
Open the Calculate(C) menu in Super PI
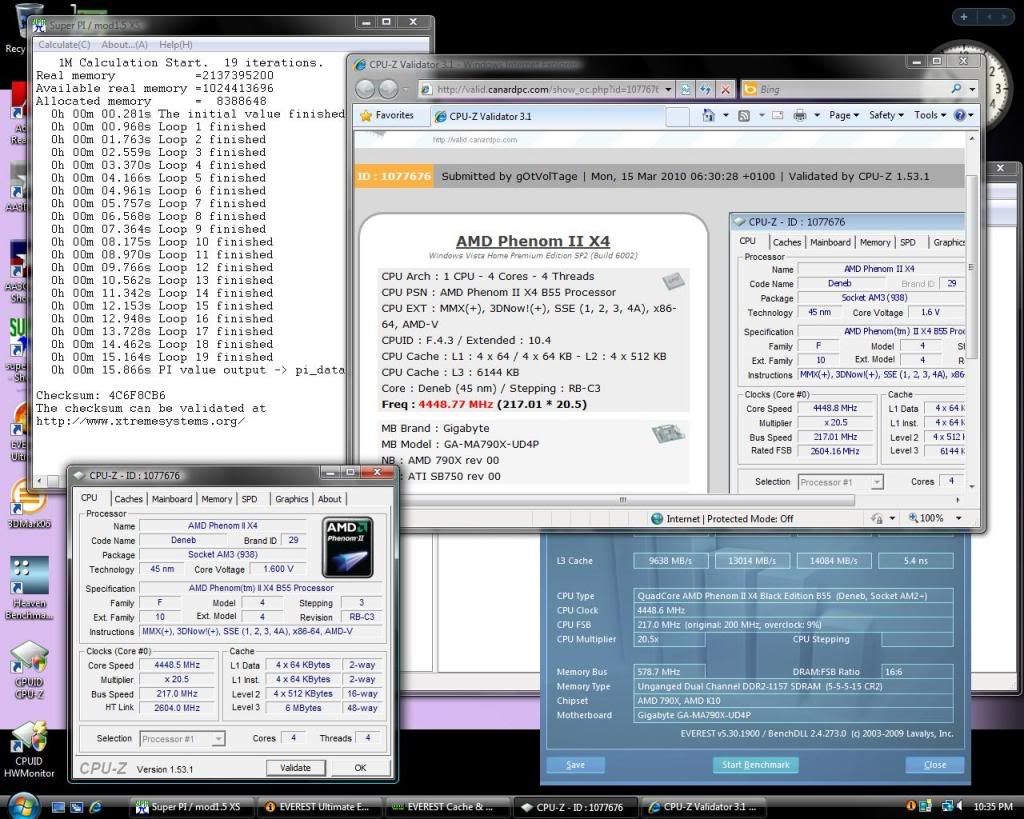click(64, 44)
